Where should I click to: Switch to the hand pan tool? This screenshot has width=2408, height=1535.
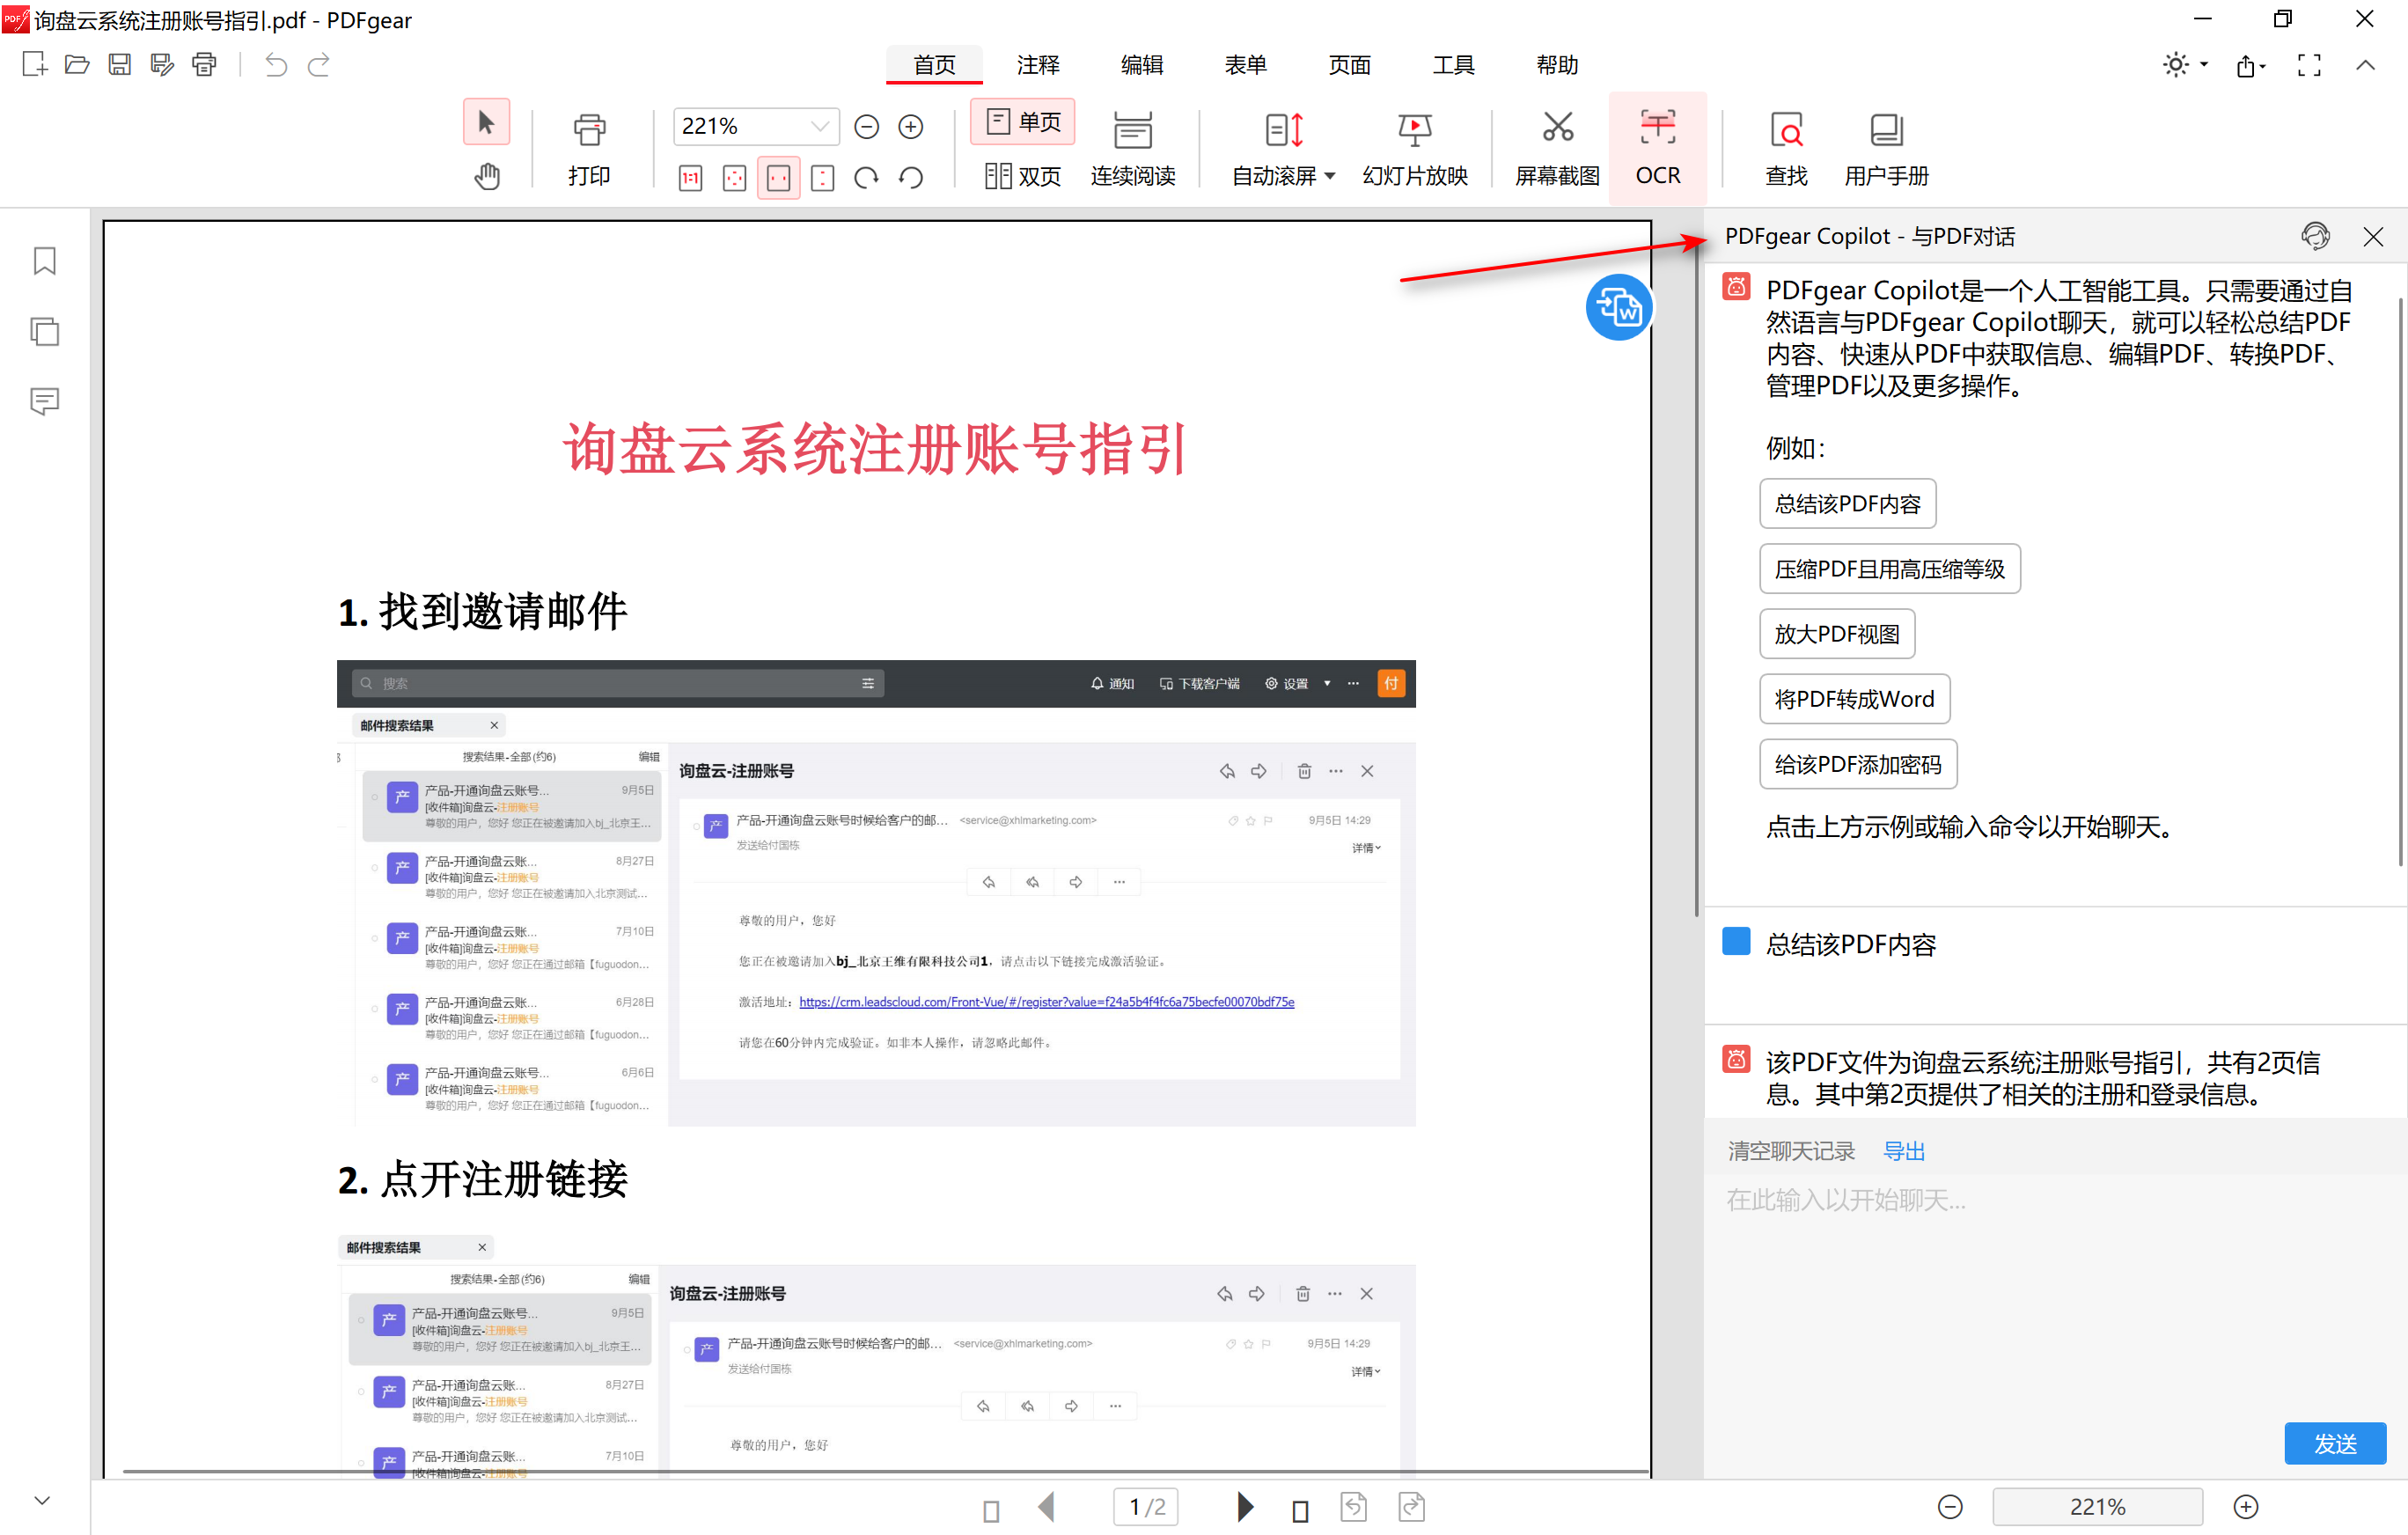pyautogui.click(x=487, y=177)
